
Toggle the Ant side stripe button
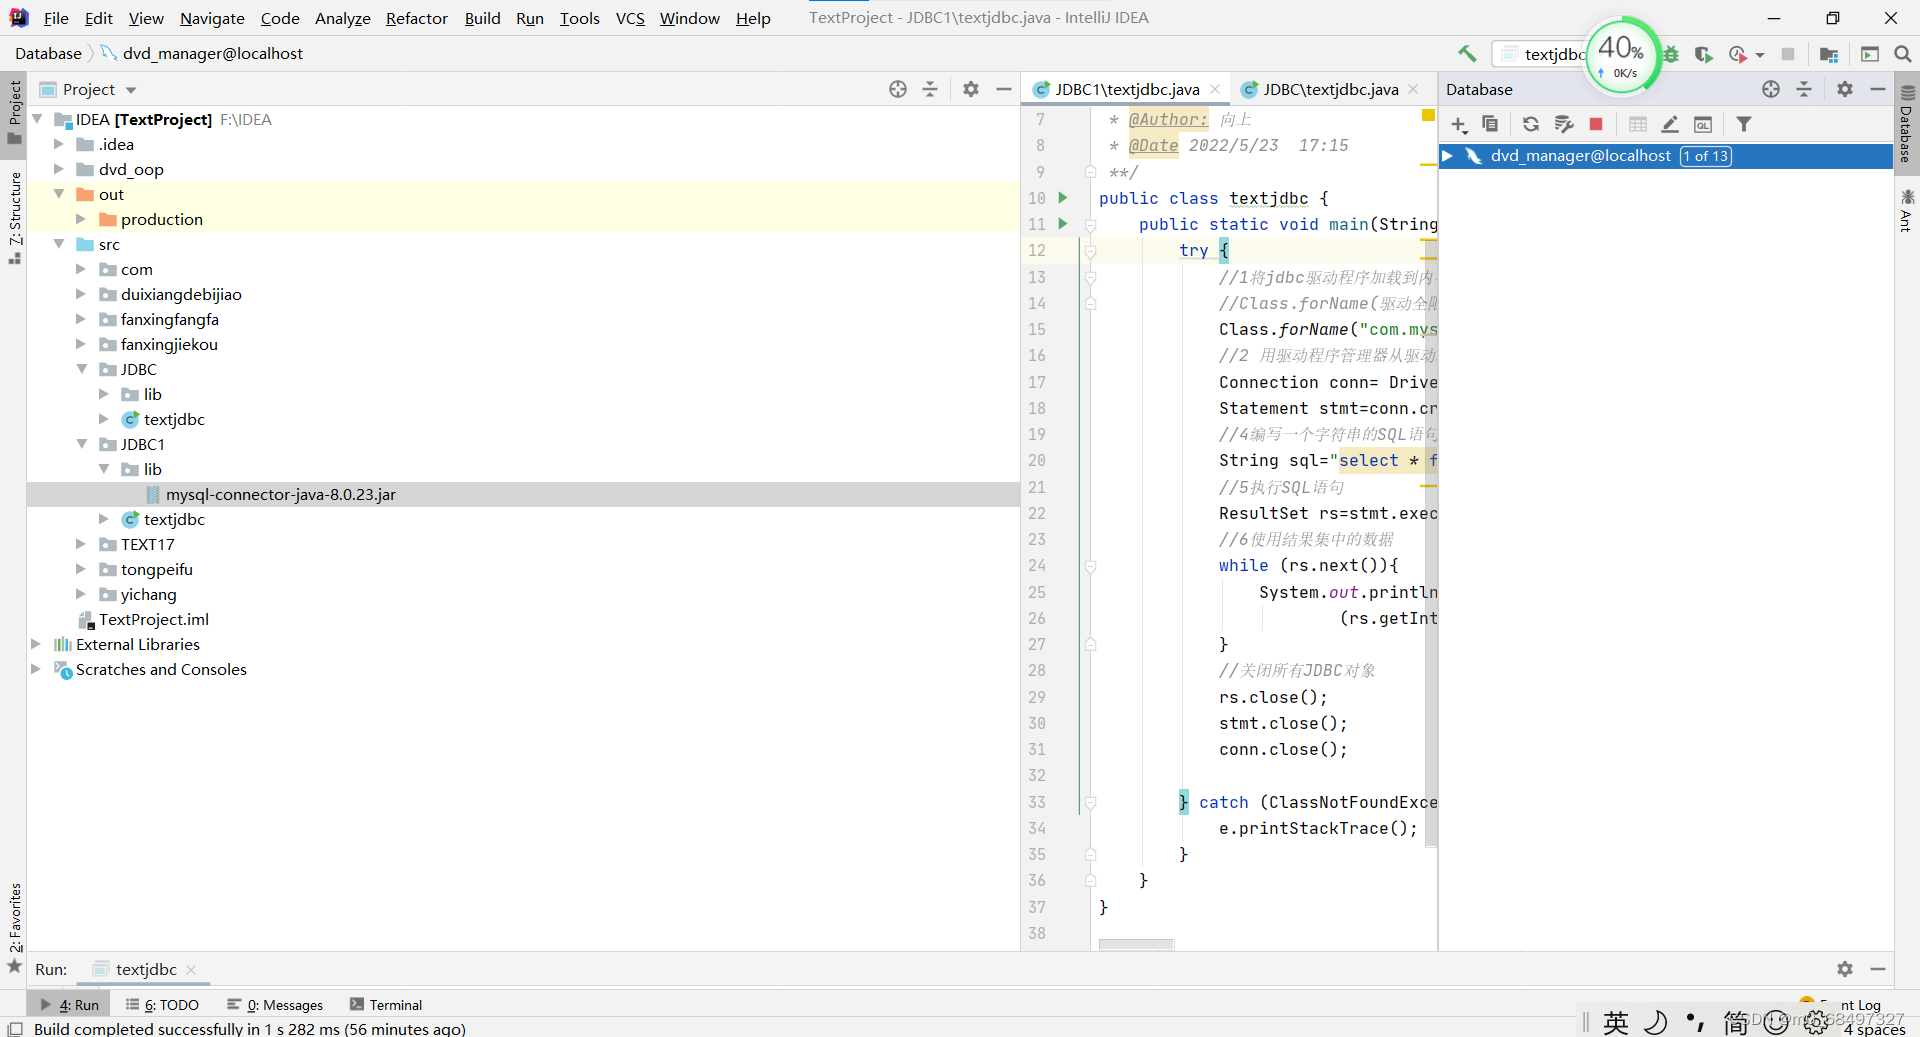point(1906,210)
